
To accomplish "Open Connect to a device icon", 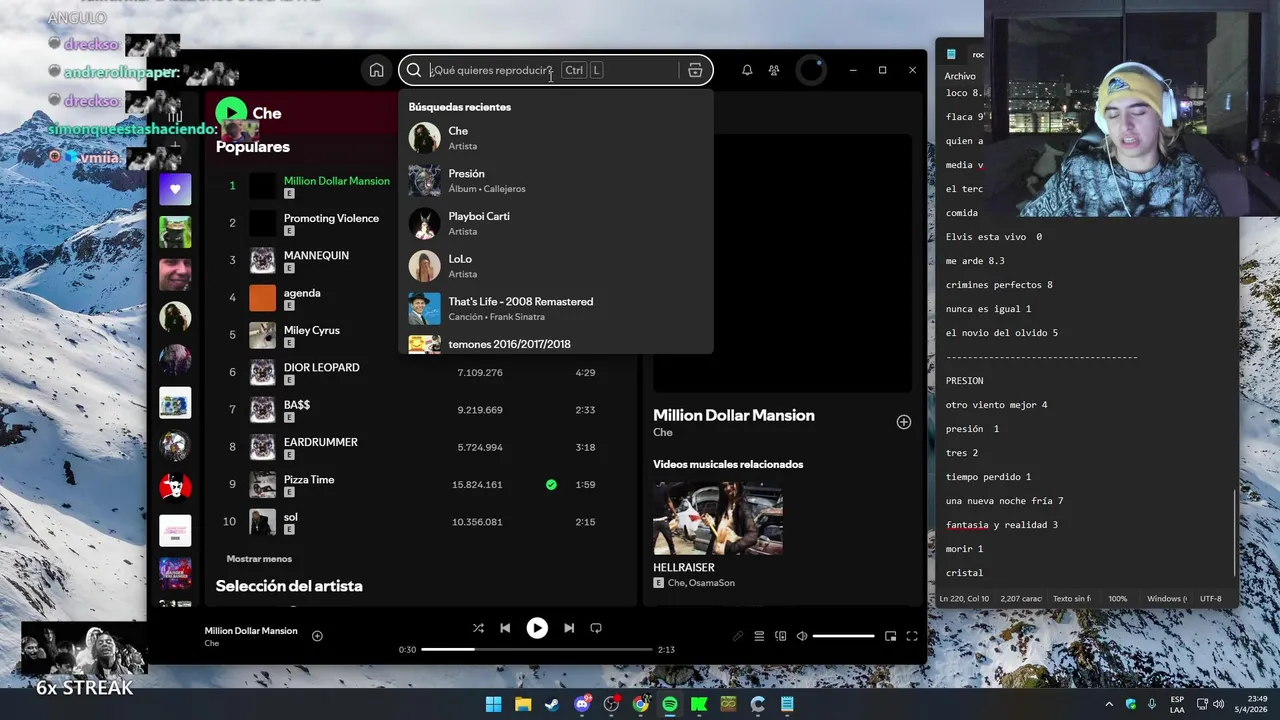I will (x=781, y=636).
